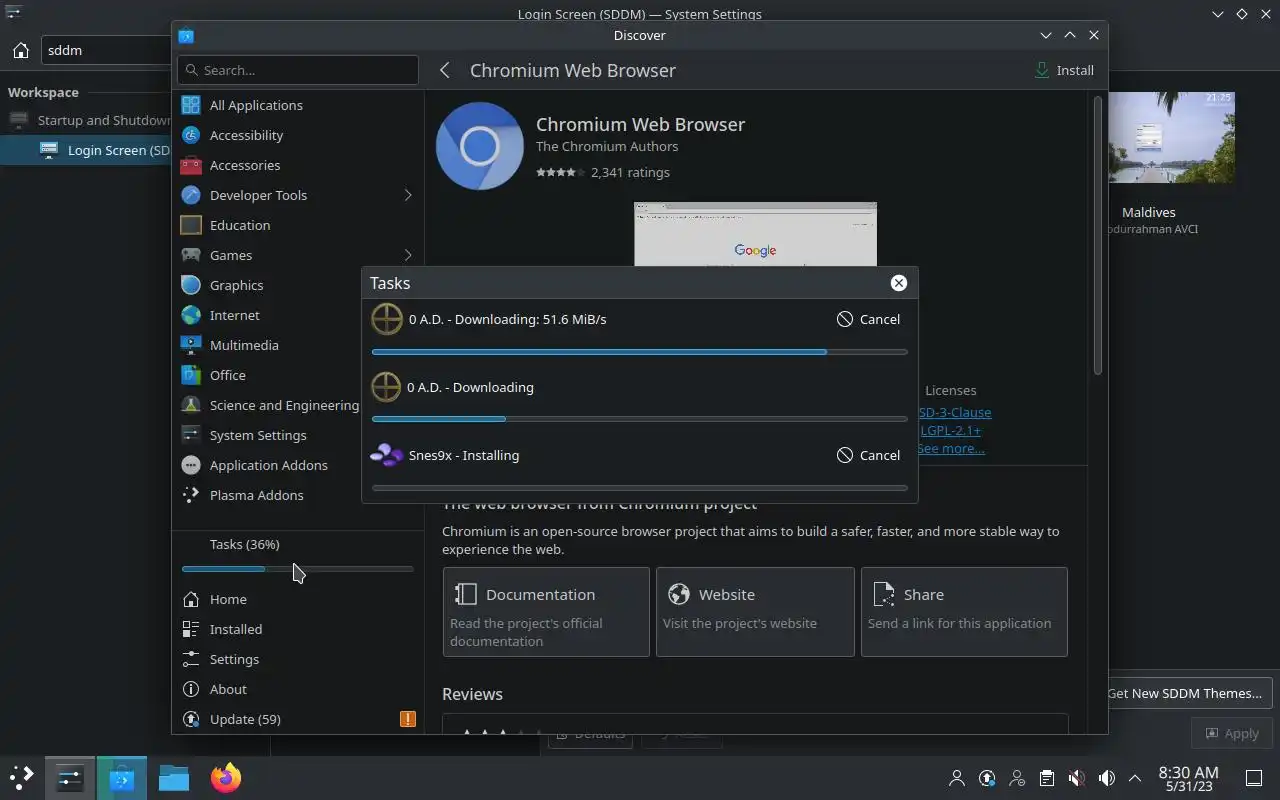Expand Developer Tools subcategories arrow
The width and height of the screenshot is (1280, 800).
[408, 195]
